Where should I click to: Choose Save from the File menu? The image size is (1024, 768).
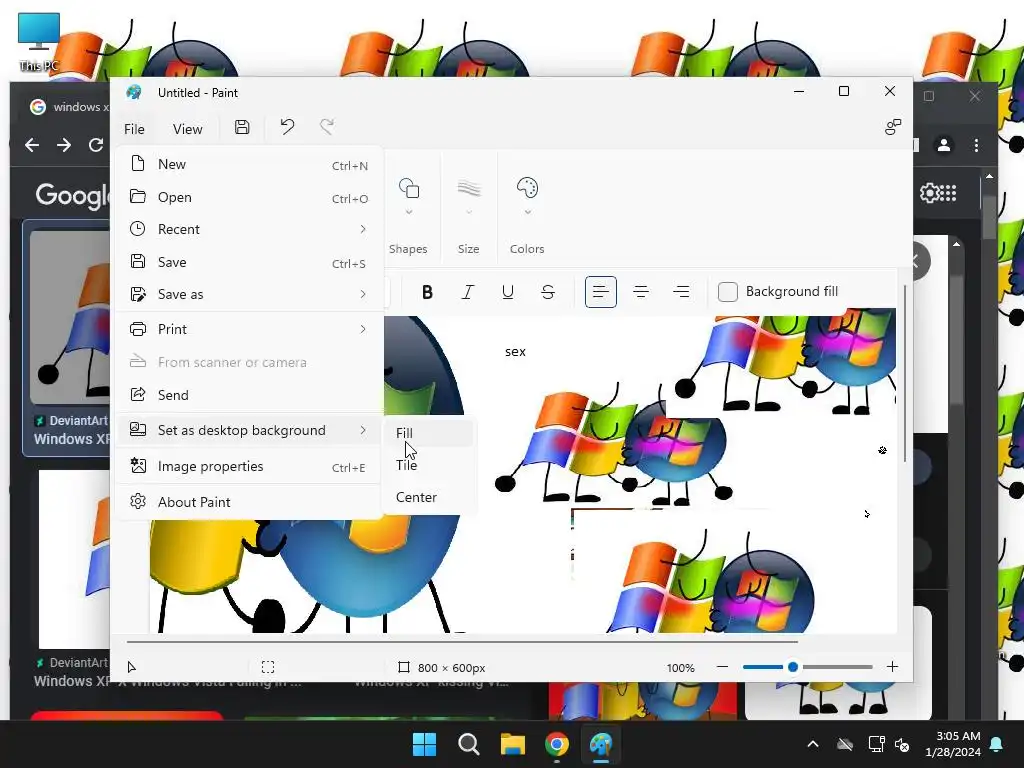248,263
